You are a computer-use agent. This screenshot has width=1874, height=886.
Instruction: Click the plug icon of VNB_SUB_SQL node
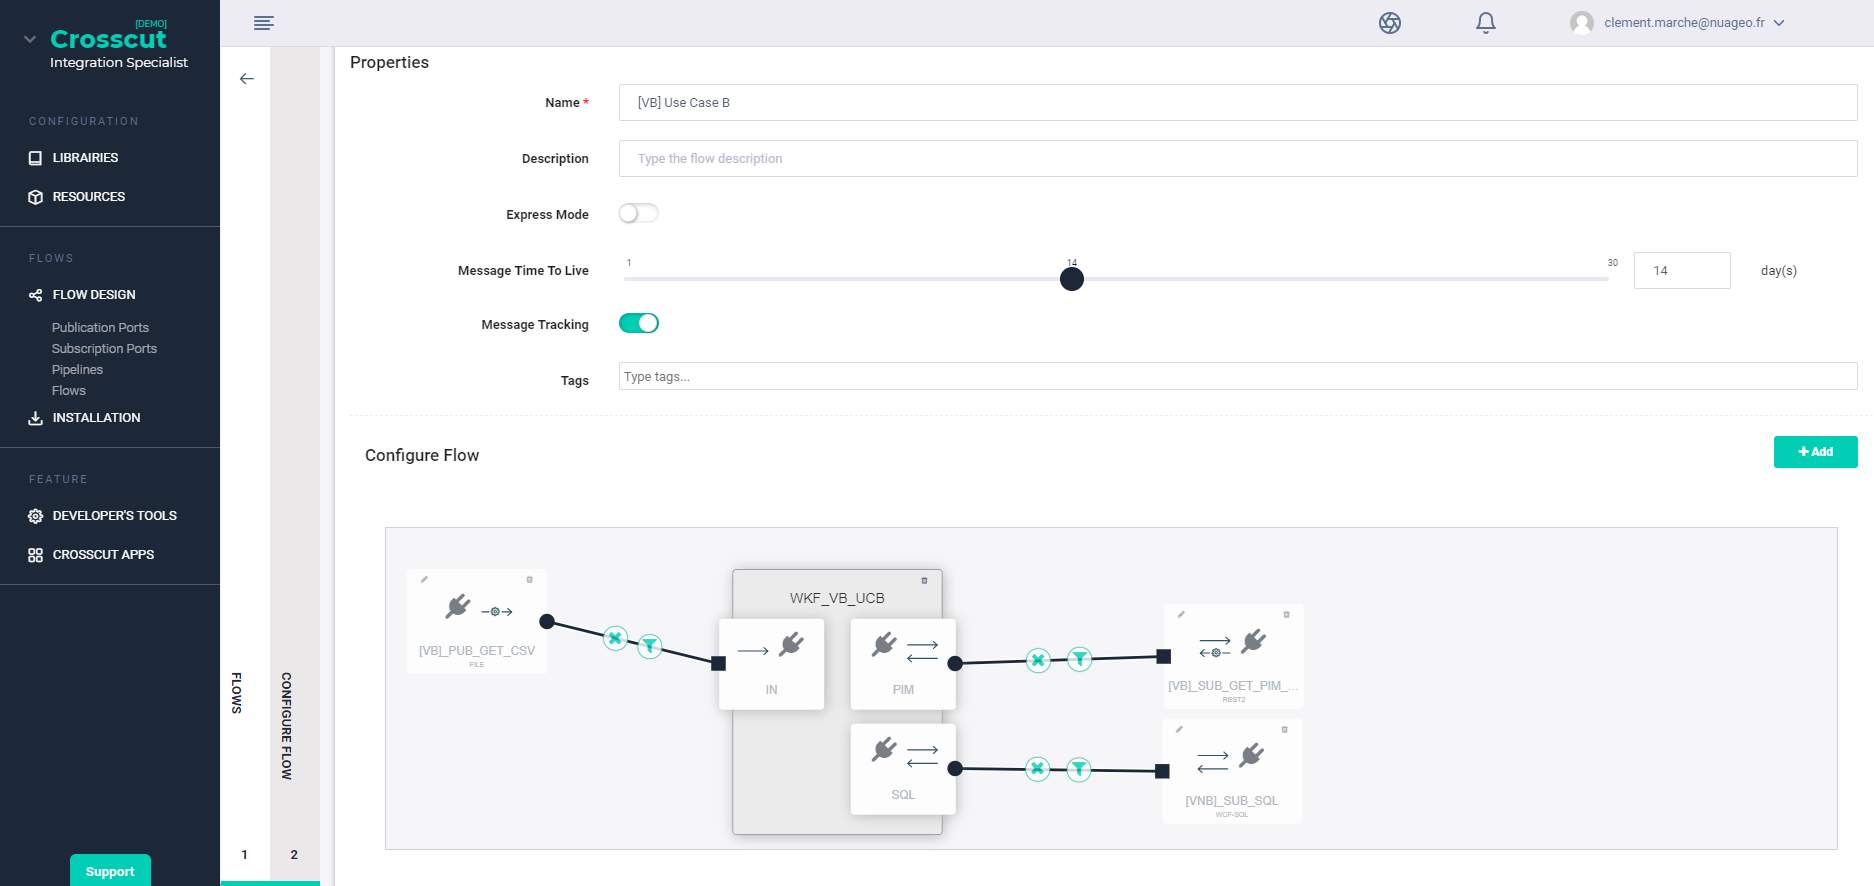(1252, 755)
